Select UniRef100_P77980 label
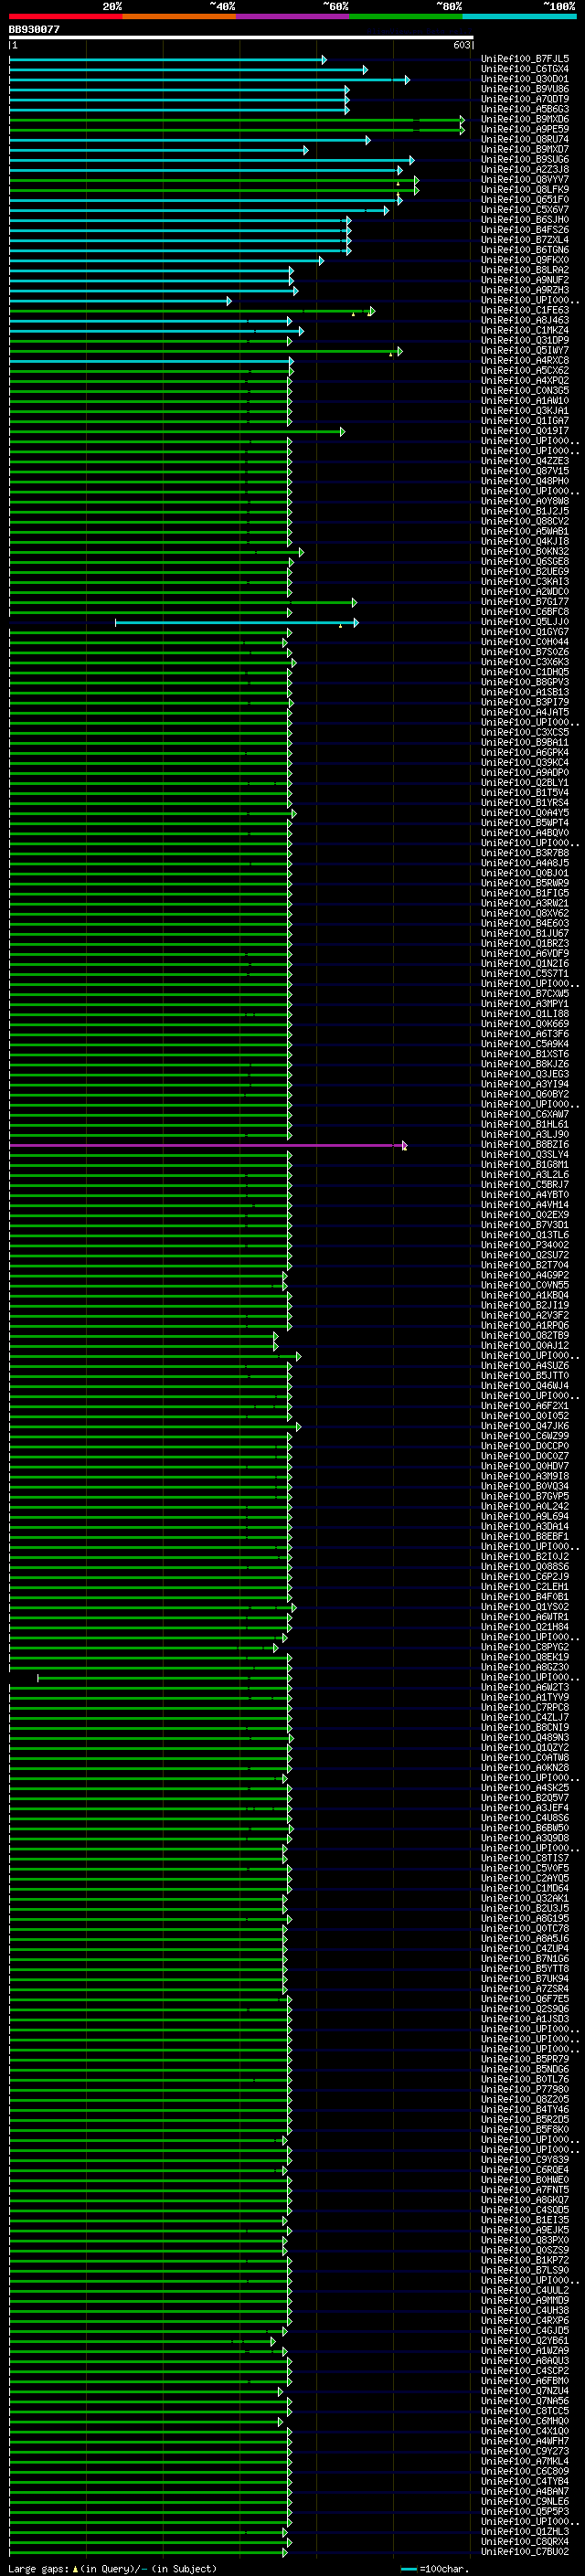Screen dimensions: 585x2576 tap(525, 2090)
